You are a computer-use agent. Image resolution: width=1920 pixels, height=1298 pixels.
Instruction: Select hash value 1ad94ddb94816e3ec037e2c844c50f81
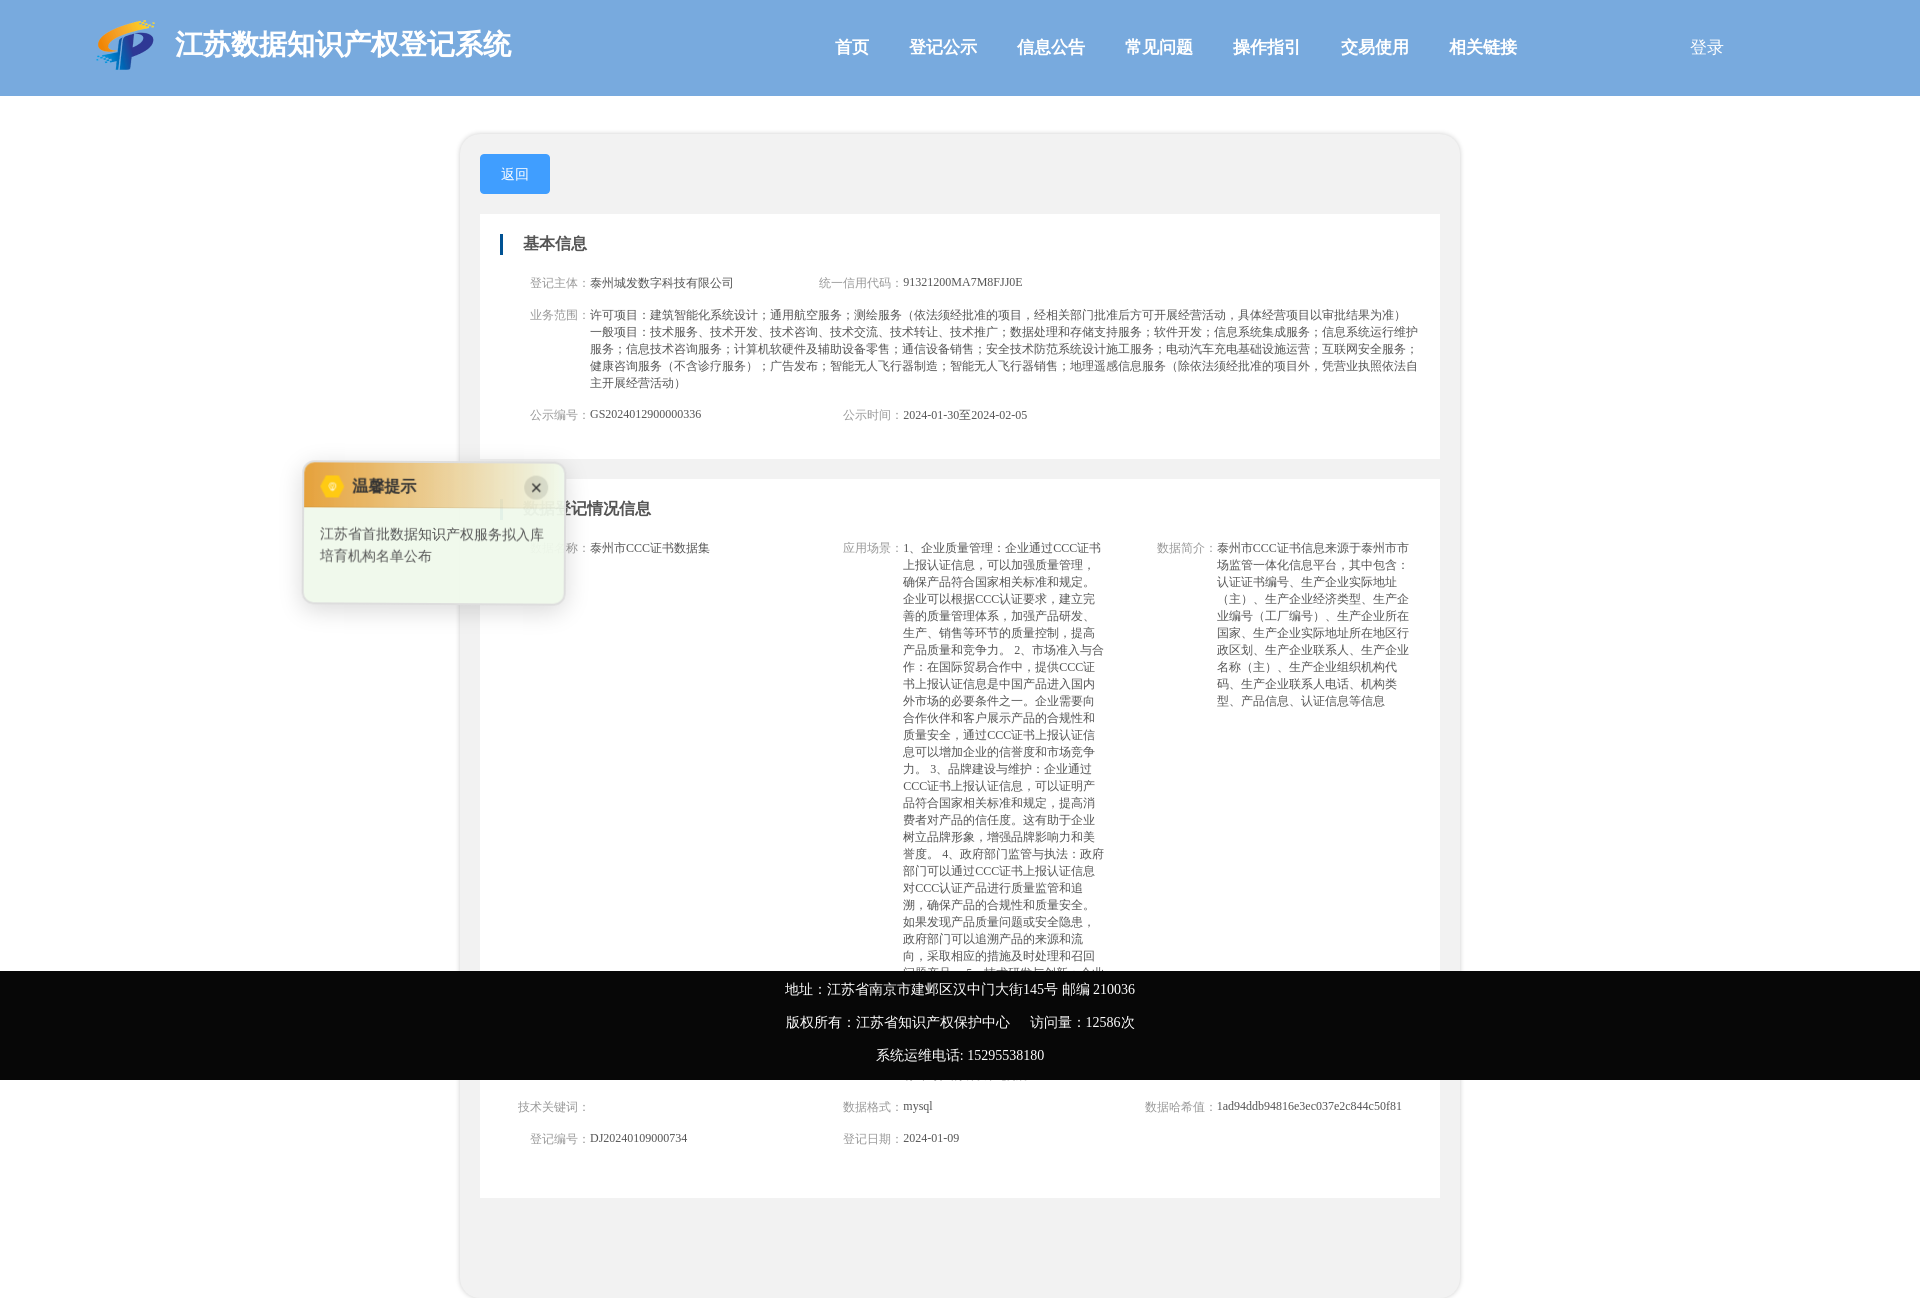click(1309, 1106)
